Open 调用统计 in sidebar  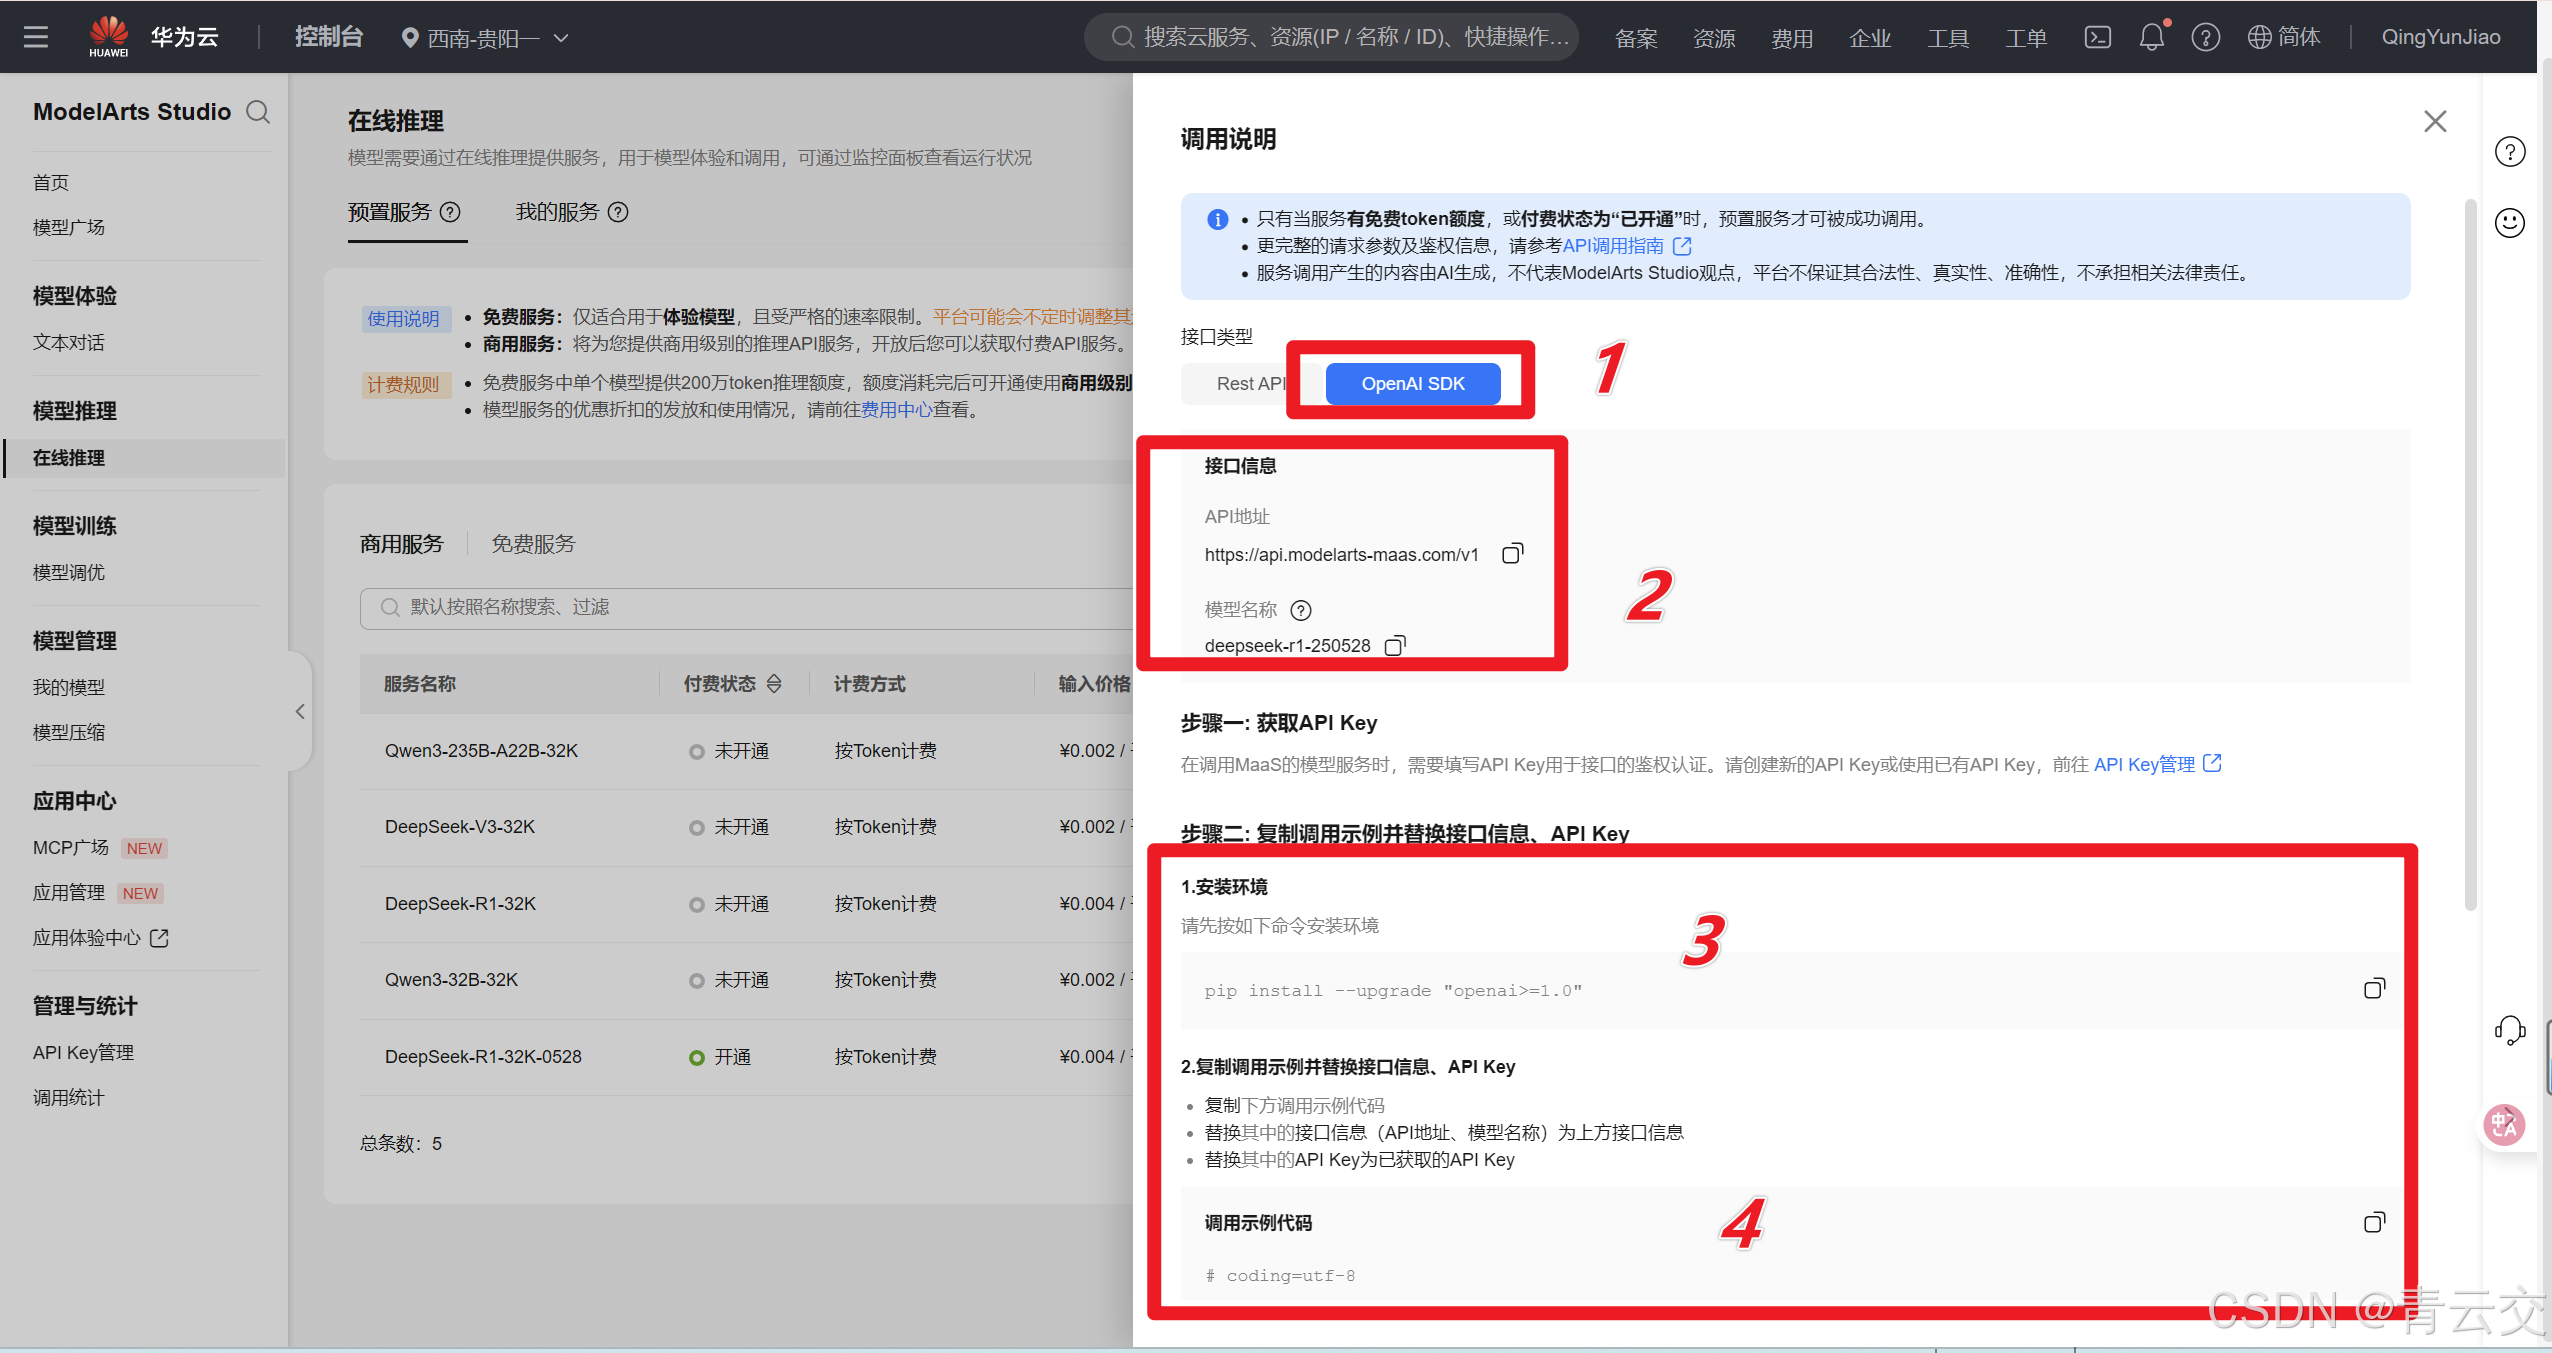pyautogui.click(x=68, y=1097)
